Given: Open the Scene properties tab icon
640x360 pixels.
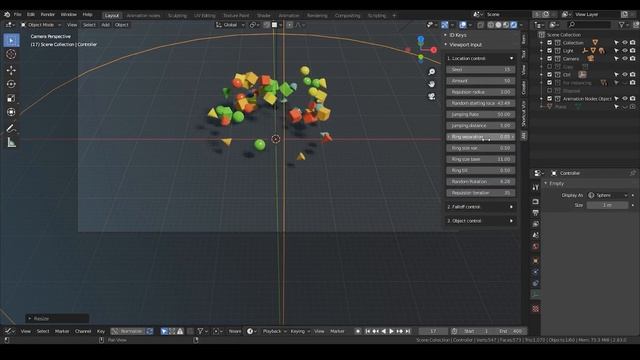Looking at the screenshot, I should click(x=535, y=235).
